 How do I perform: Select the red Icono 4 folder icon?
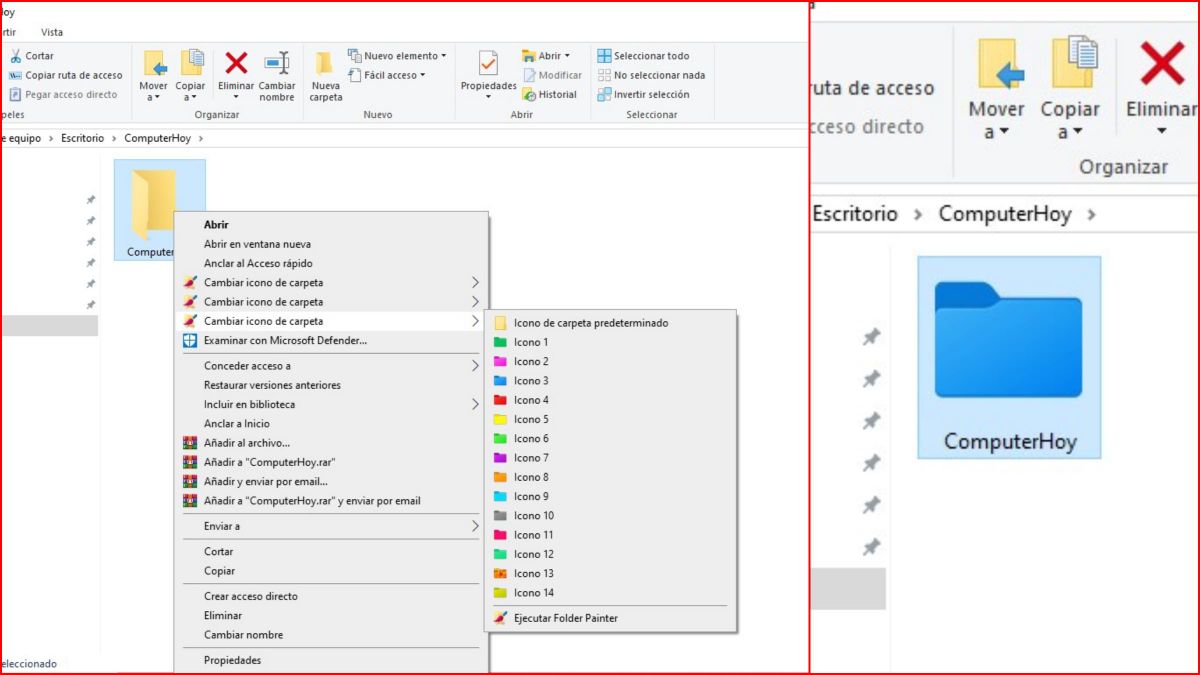531,399
